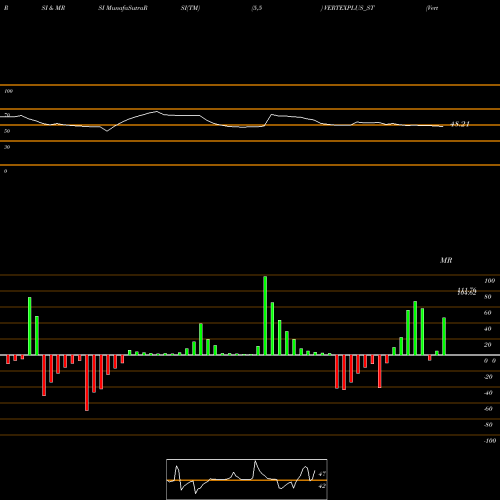Click the 20 label on the MR axis
500x500 pixels.
pyautogui.click(x=488, y=345)
